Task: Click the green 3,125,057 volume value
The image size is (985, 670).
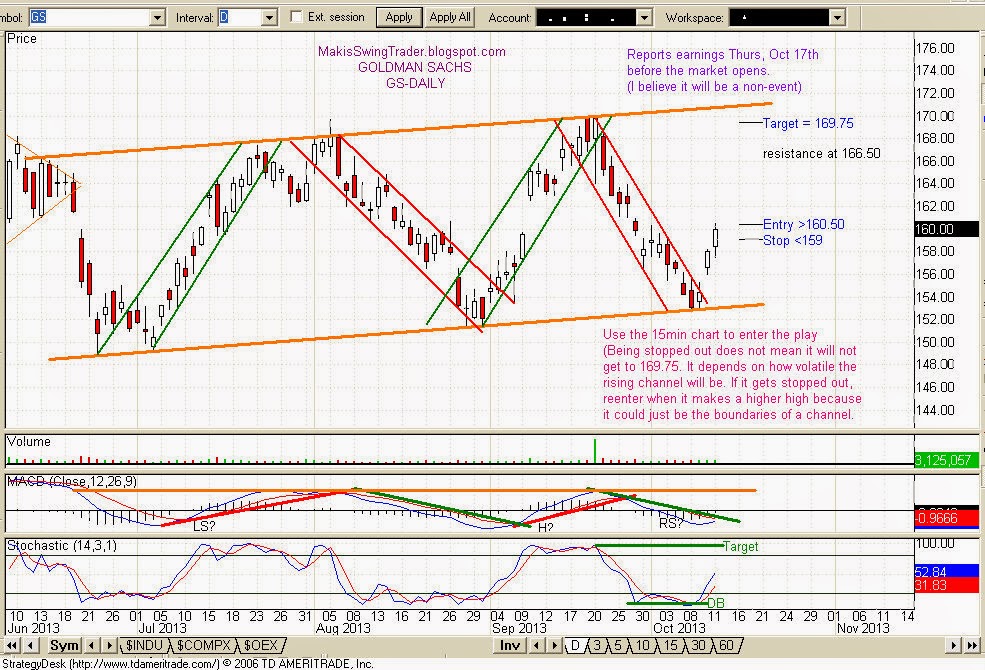Action: click(x=947, y=460)
